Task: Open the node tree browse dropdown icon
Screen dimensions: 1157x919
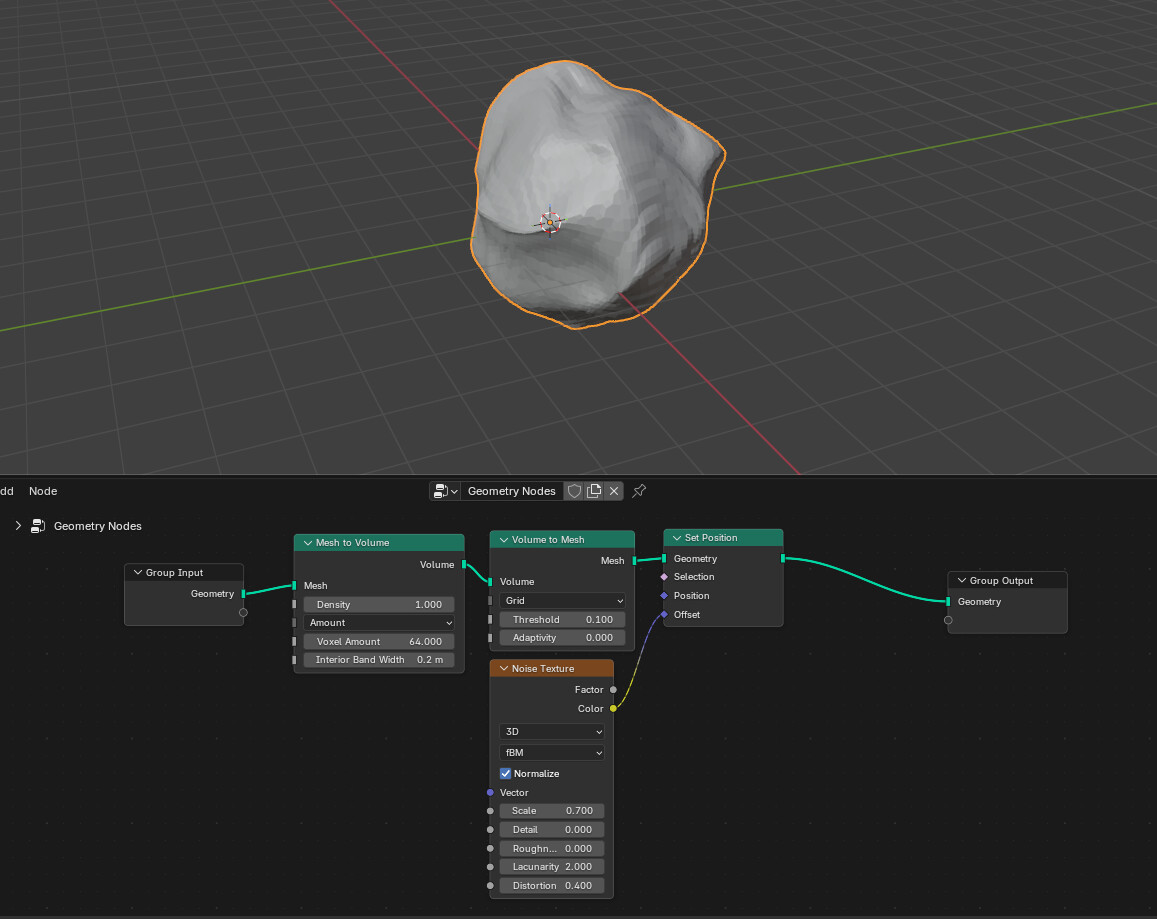Action: pyautogui.click(x=445, y=491)
